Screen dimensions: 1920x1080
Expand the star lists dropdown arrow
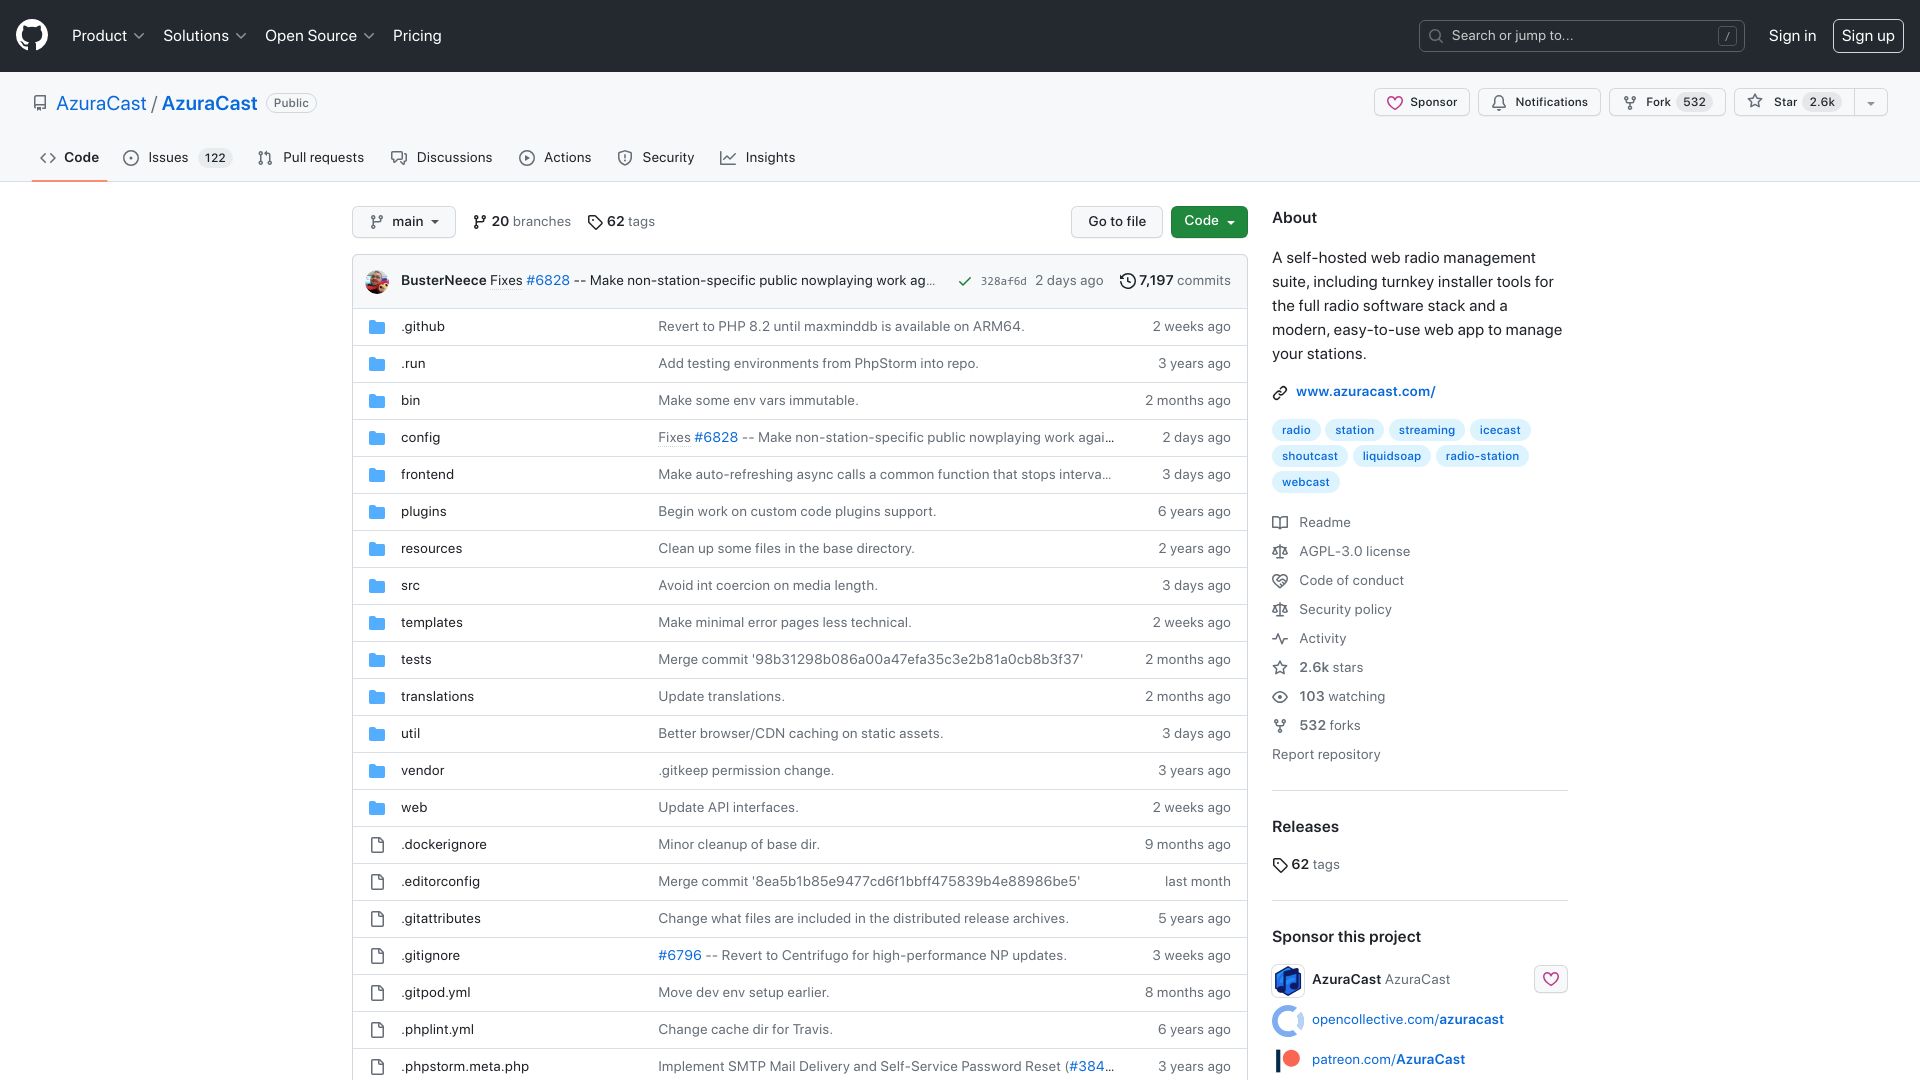coord(1870,102)
